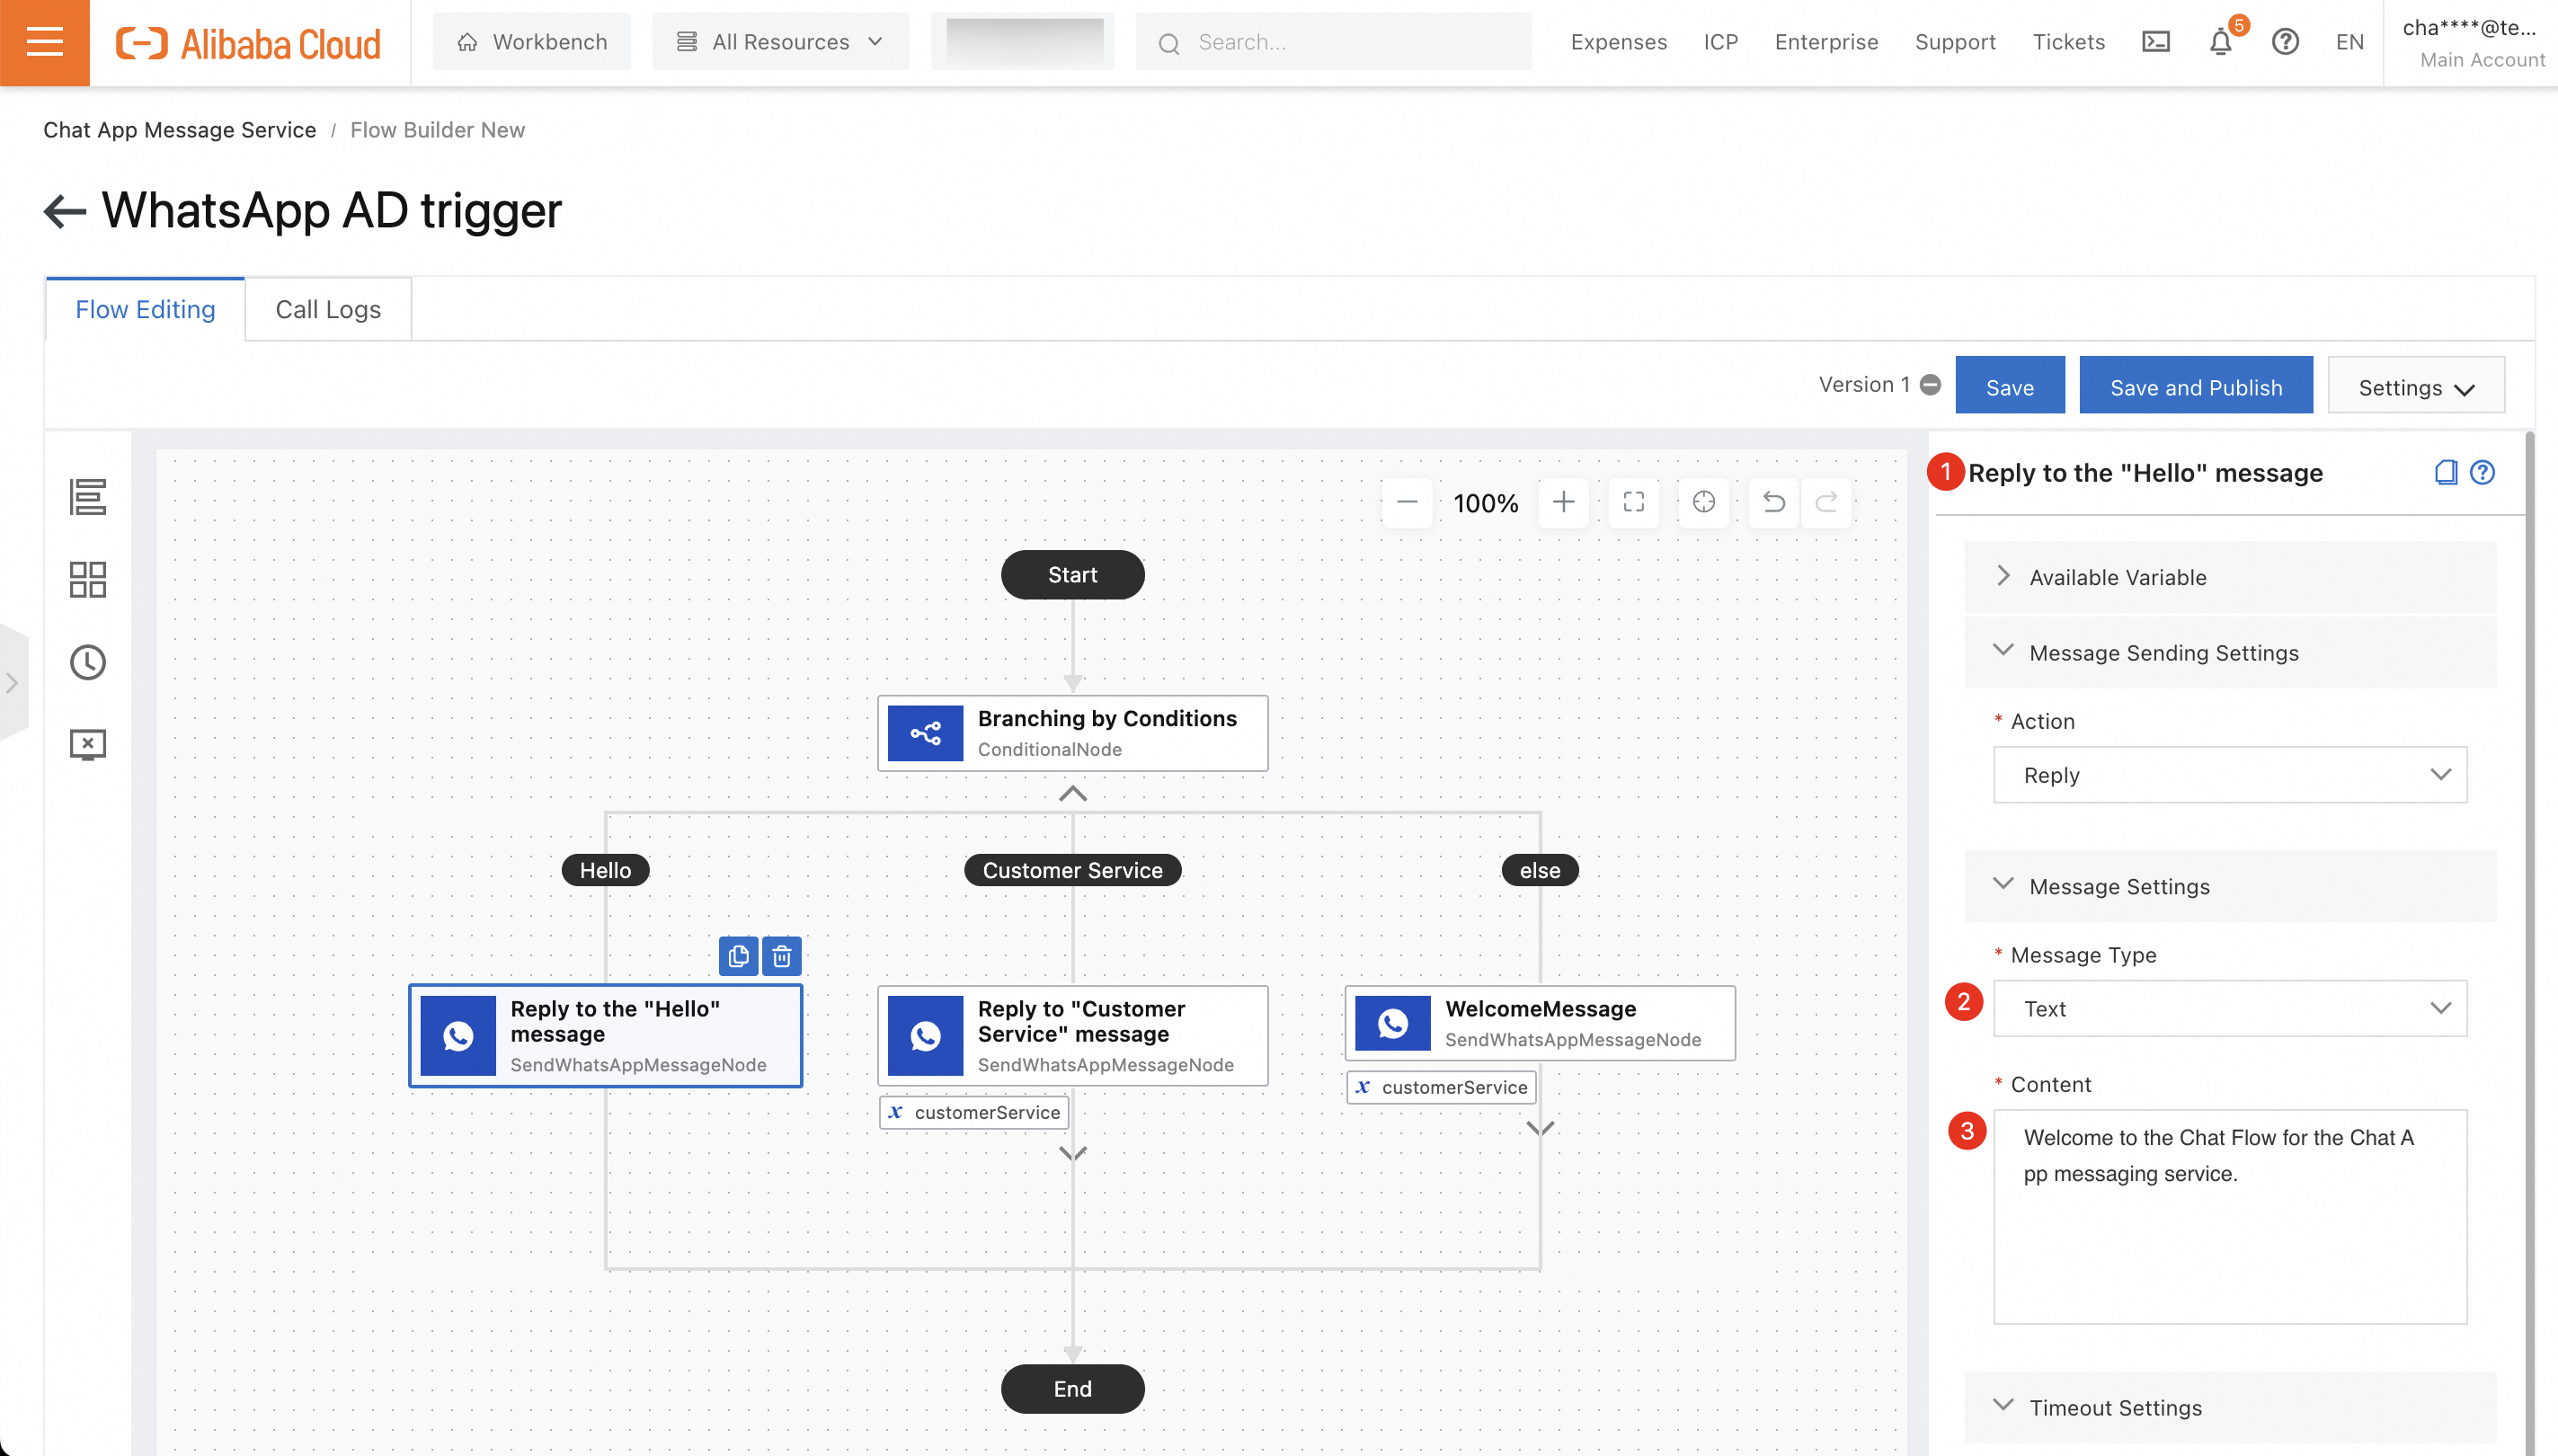Click fit-to-screen icon in canvas toolbar
The height and width of the screenshot is (1456, 2558).
(1634, 502)
